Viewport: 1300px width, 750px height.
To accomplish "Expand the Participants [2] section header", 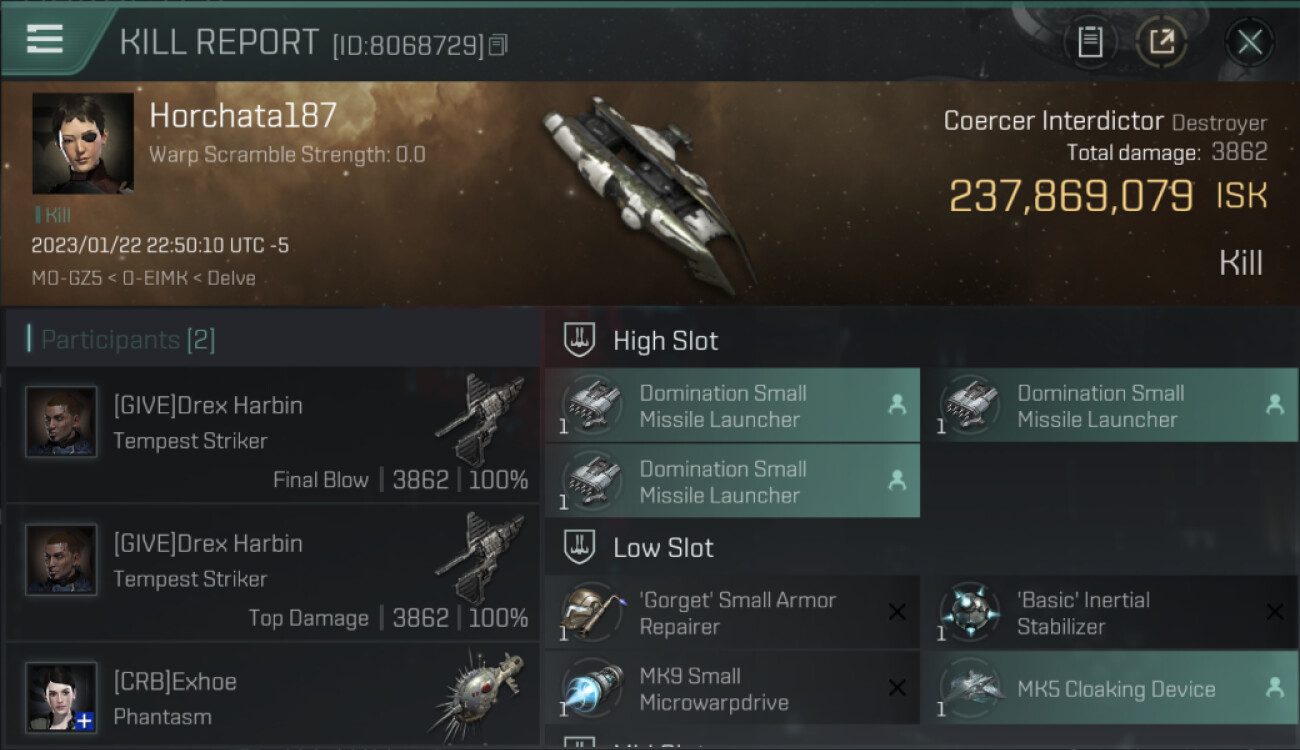I will [x=272, y=339].
